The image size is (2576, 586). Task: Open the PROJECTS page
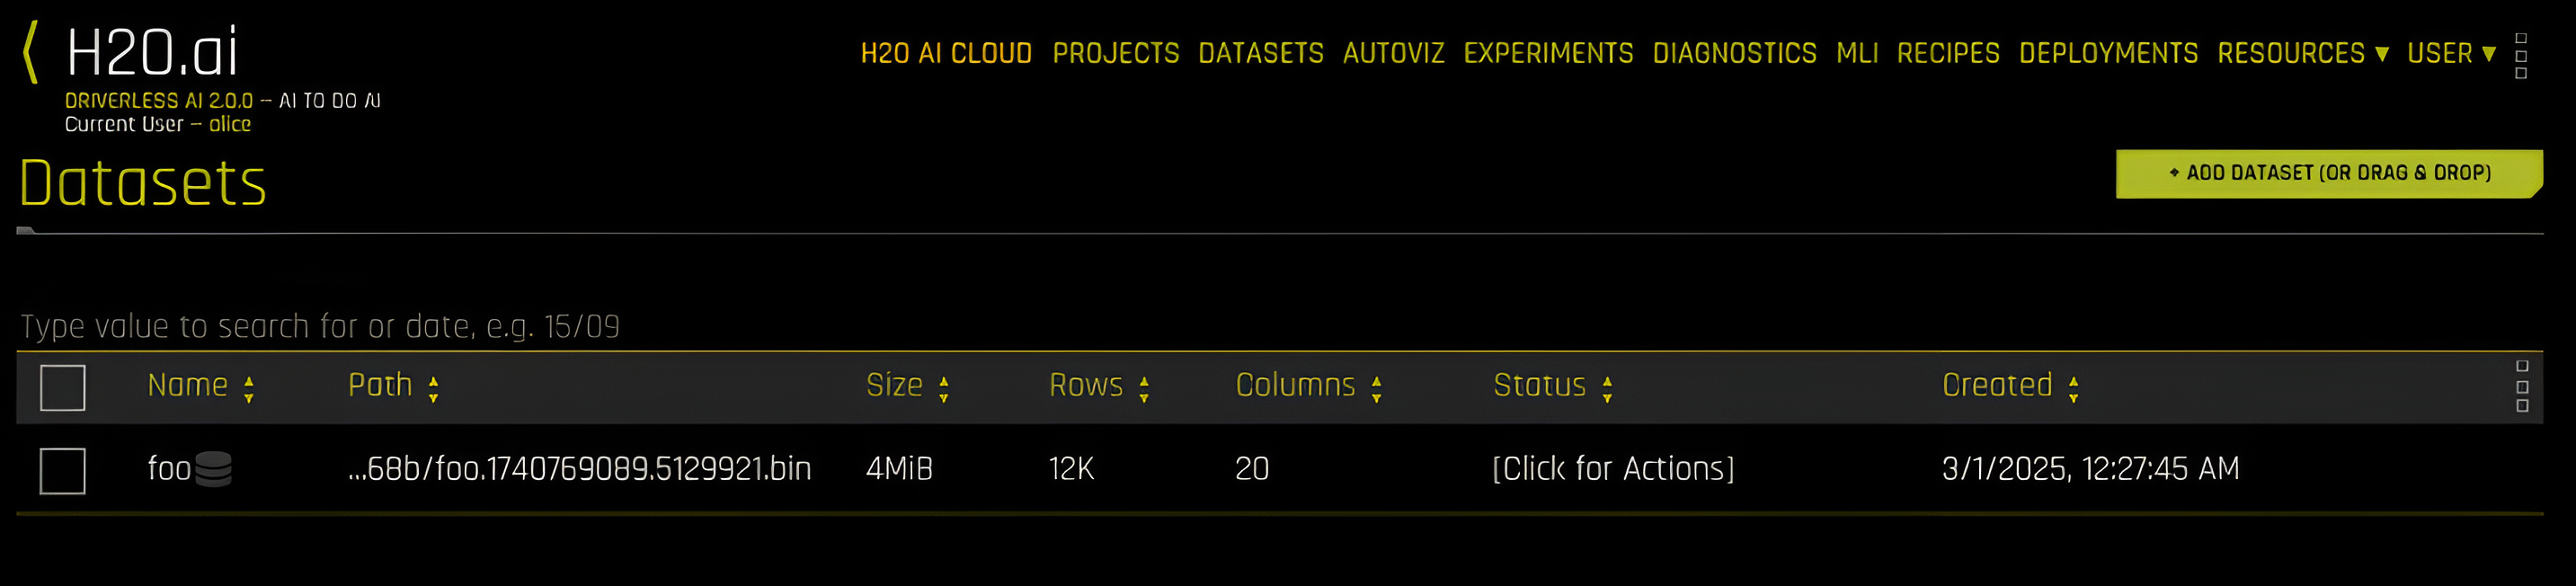pyautogui.click(x=1115, y=53)
